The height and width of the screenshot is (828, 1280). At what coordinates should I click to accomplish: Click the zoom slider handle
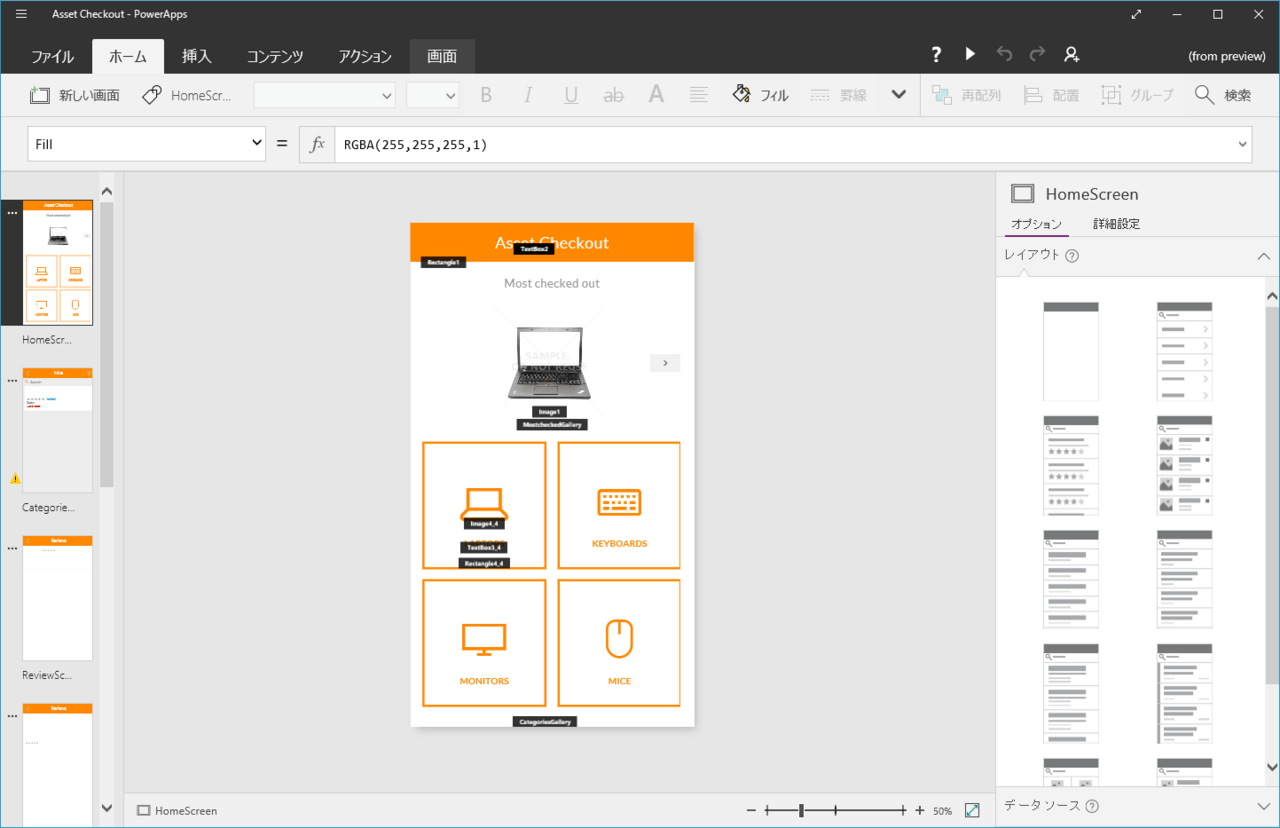(x=801, y=811)
